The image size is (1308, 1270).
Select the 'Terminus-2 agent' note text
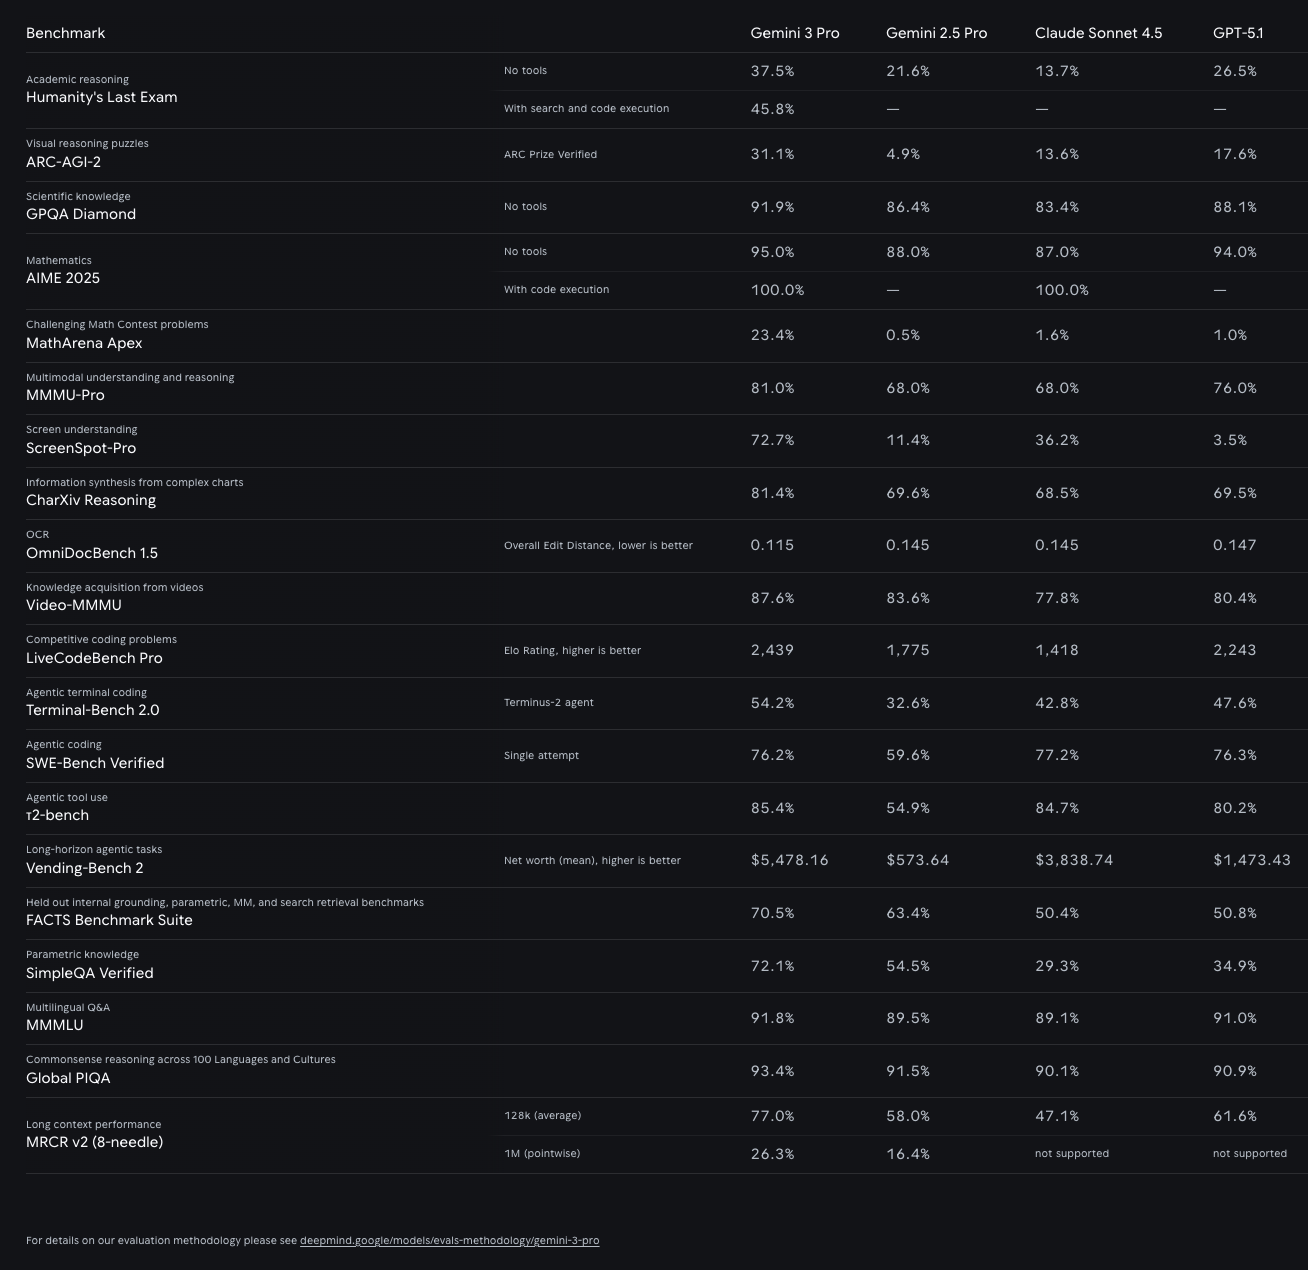(x=548, y=702)
